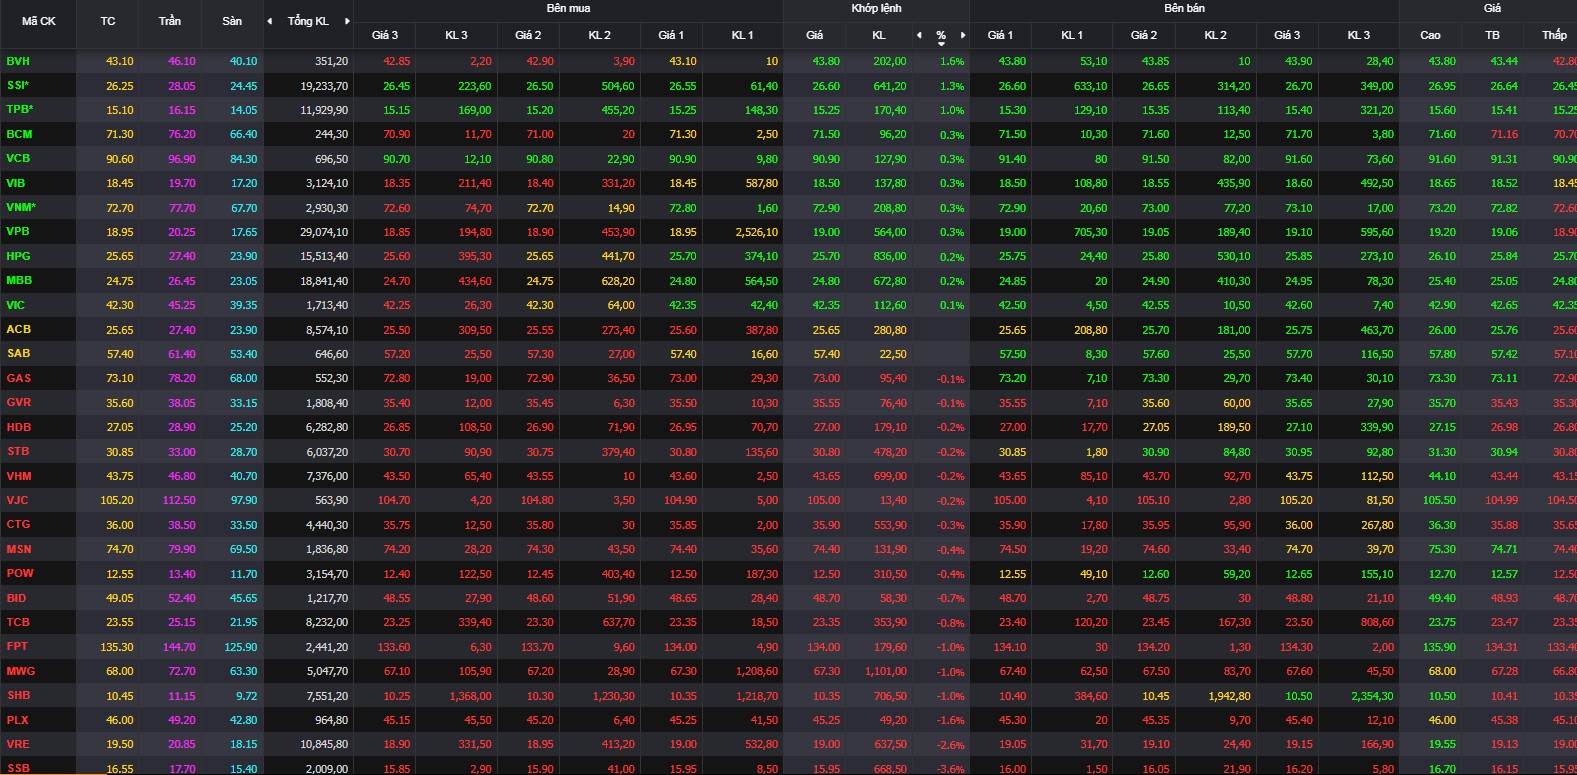The height and width of the screenshot is (775, 1577).
Task: Select the VIC stock symbol
Action: point(16,305)
